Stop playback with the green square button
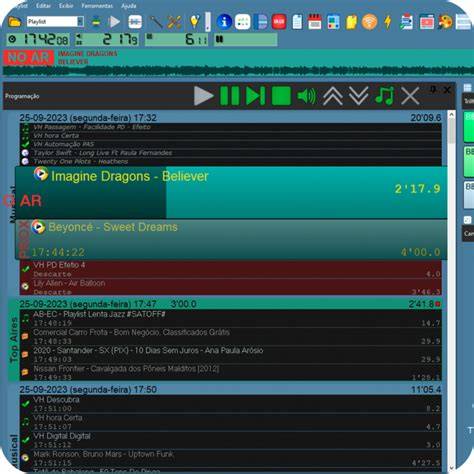474x474 pixels. point(281,96)
